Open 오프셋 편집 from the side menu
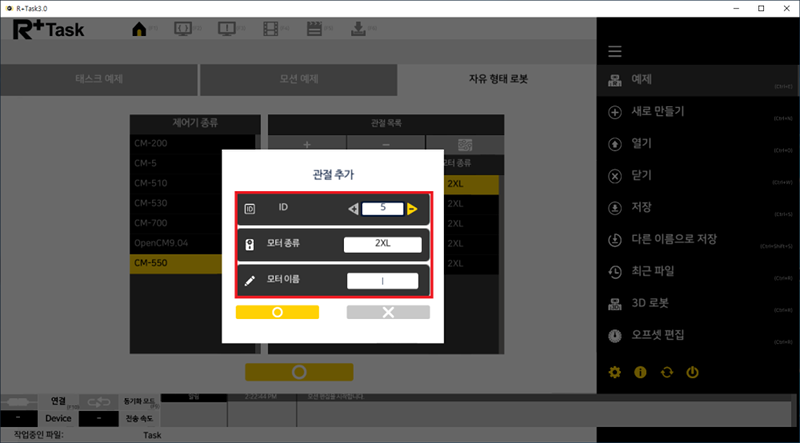This screenshot has height=443, width=800. pos(657,333)
